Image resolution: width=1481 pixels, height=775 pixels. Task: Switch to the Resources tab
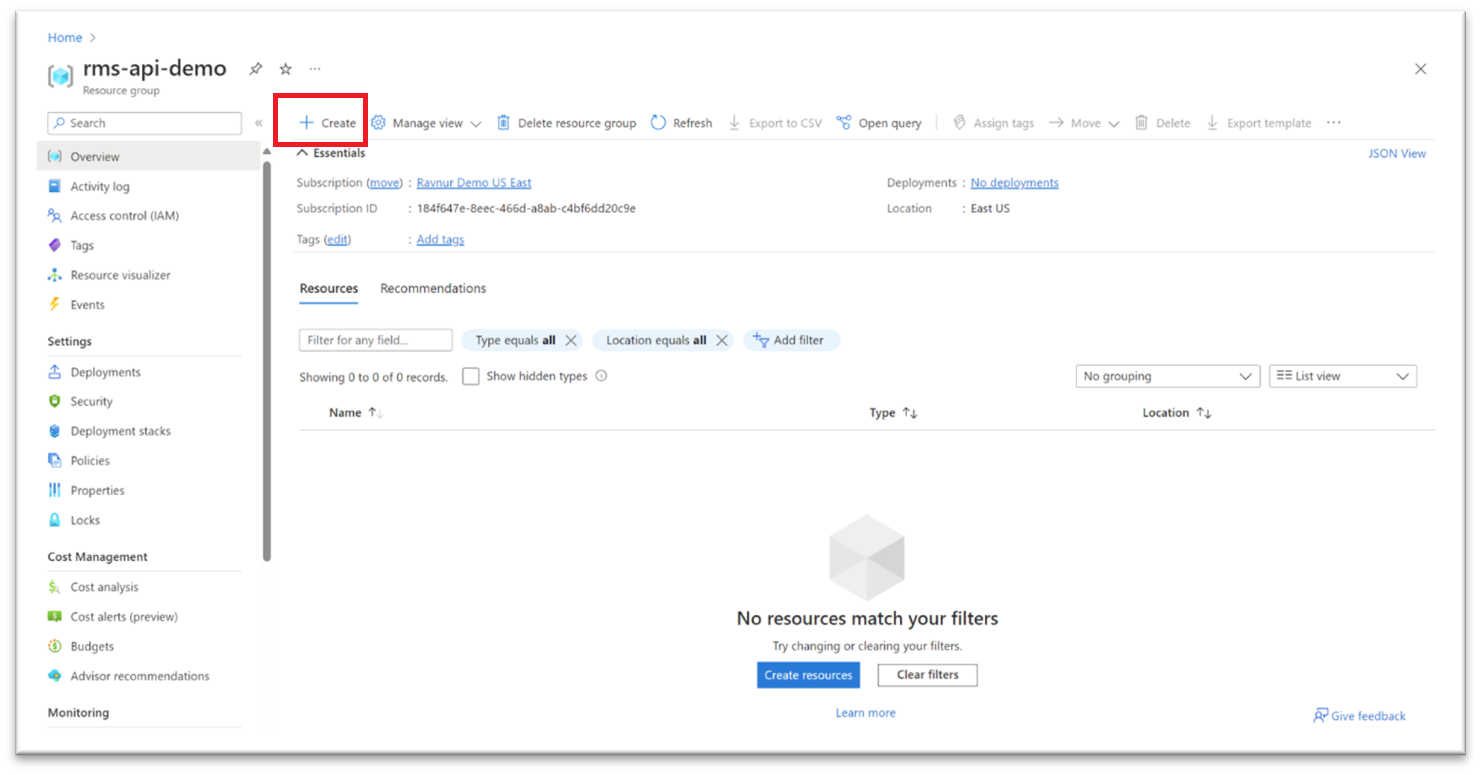(x=329, y=288)
